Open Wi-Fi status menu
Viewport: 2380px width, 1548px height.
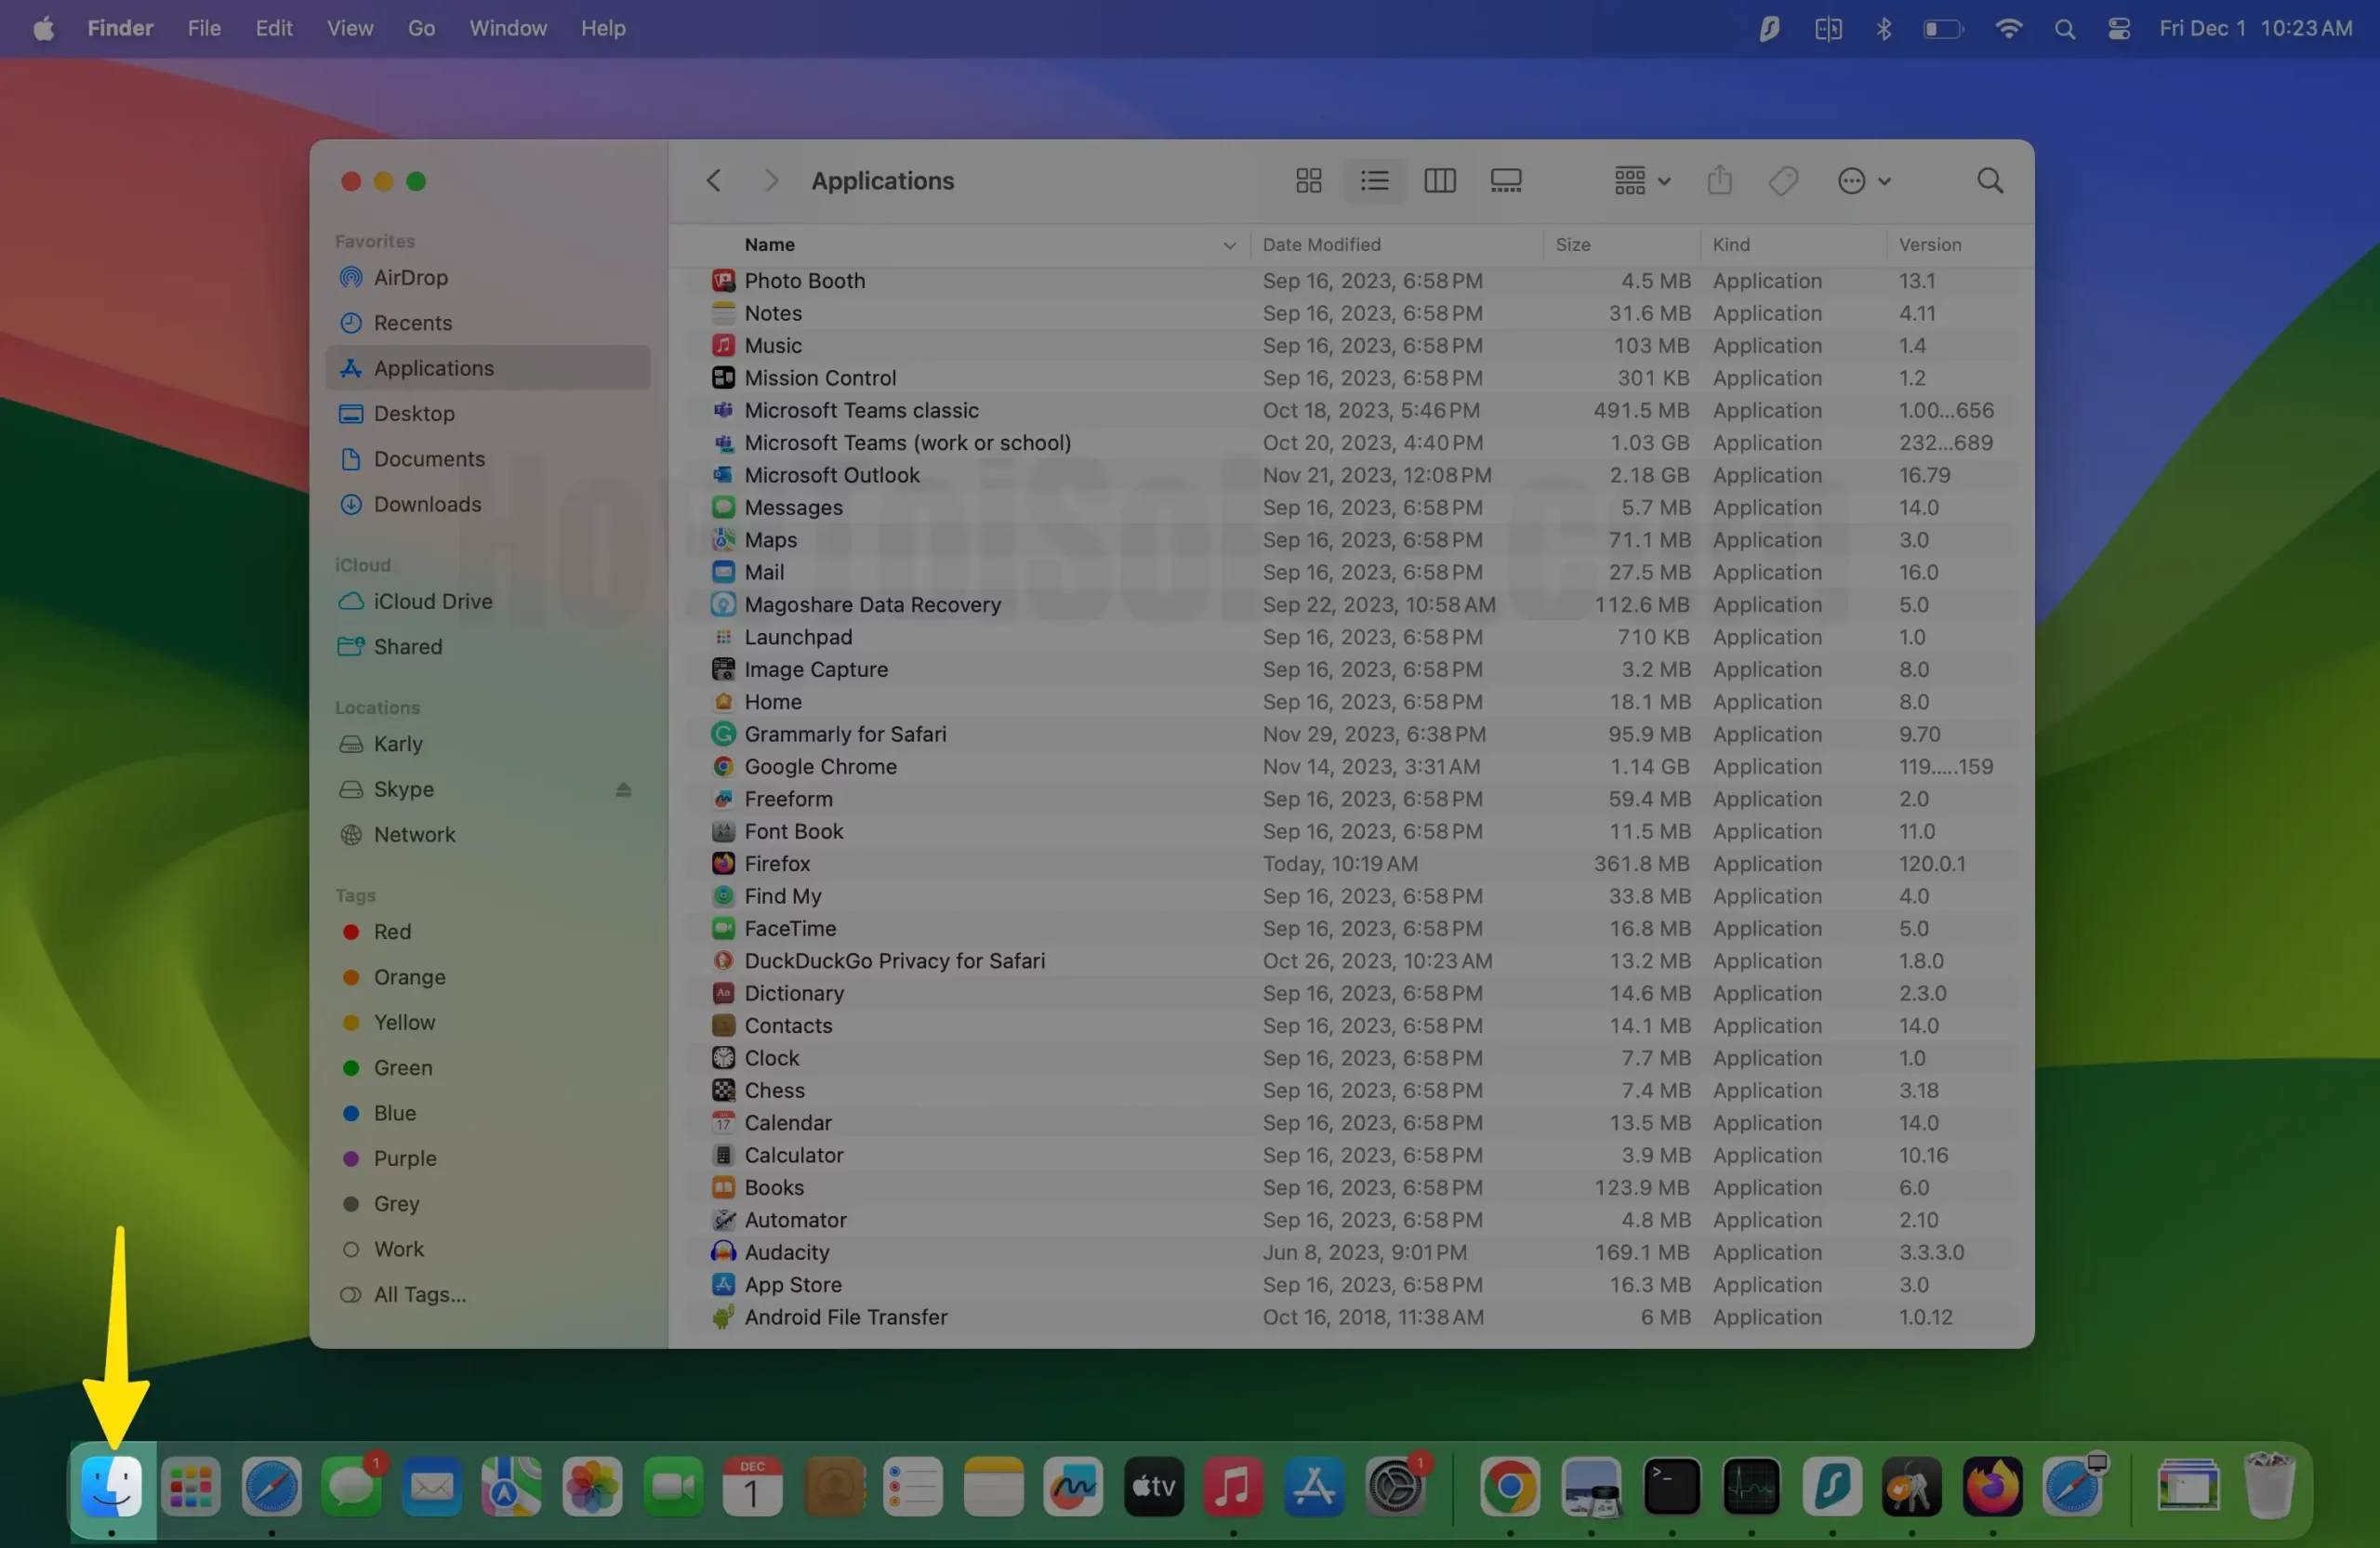2008,29
